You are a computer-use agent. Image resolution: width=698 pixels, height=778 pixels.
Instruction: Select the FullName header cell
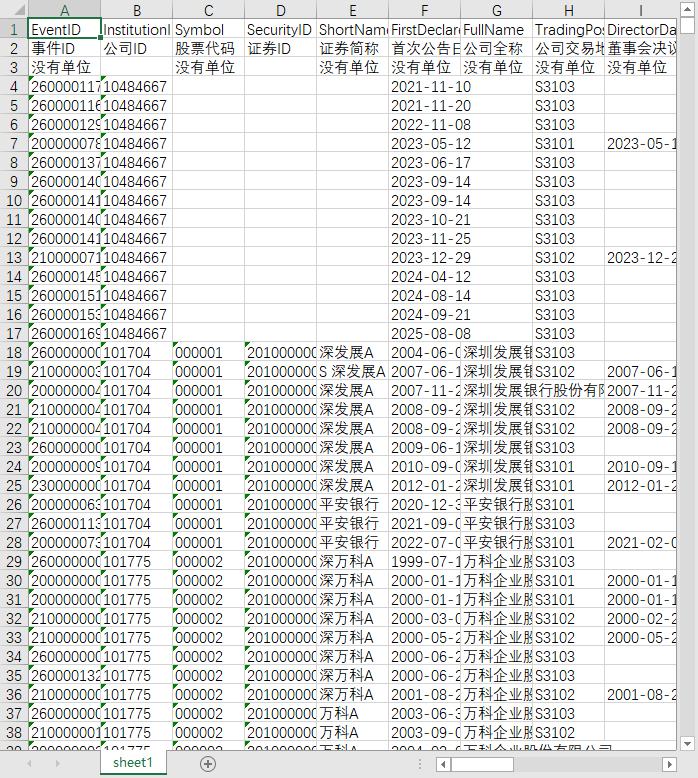click(x=496, y=29)
